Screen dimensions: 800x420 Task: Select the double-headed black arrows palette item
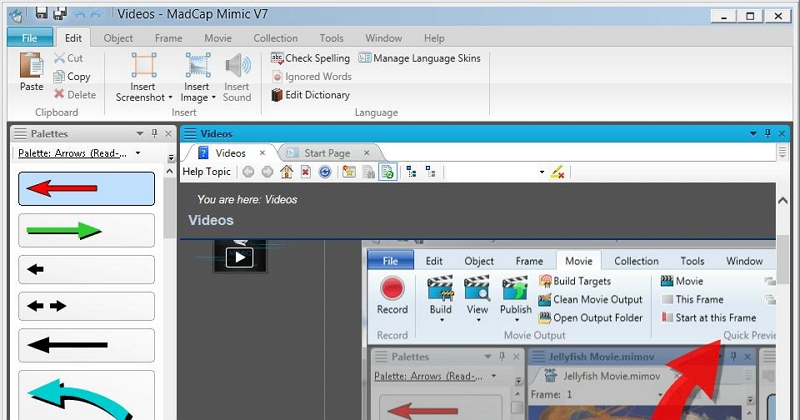tap(86, 306)
